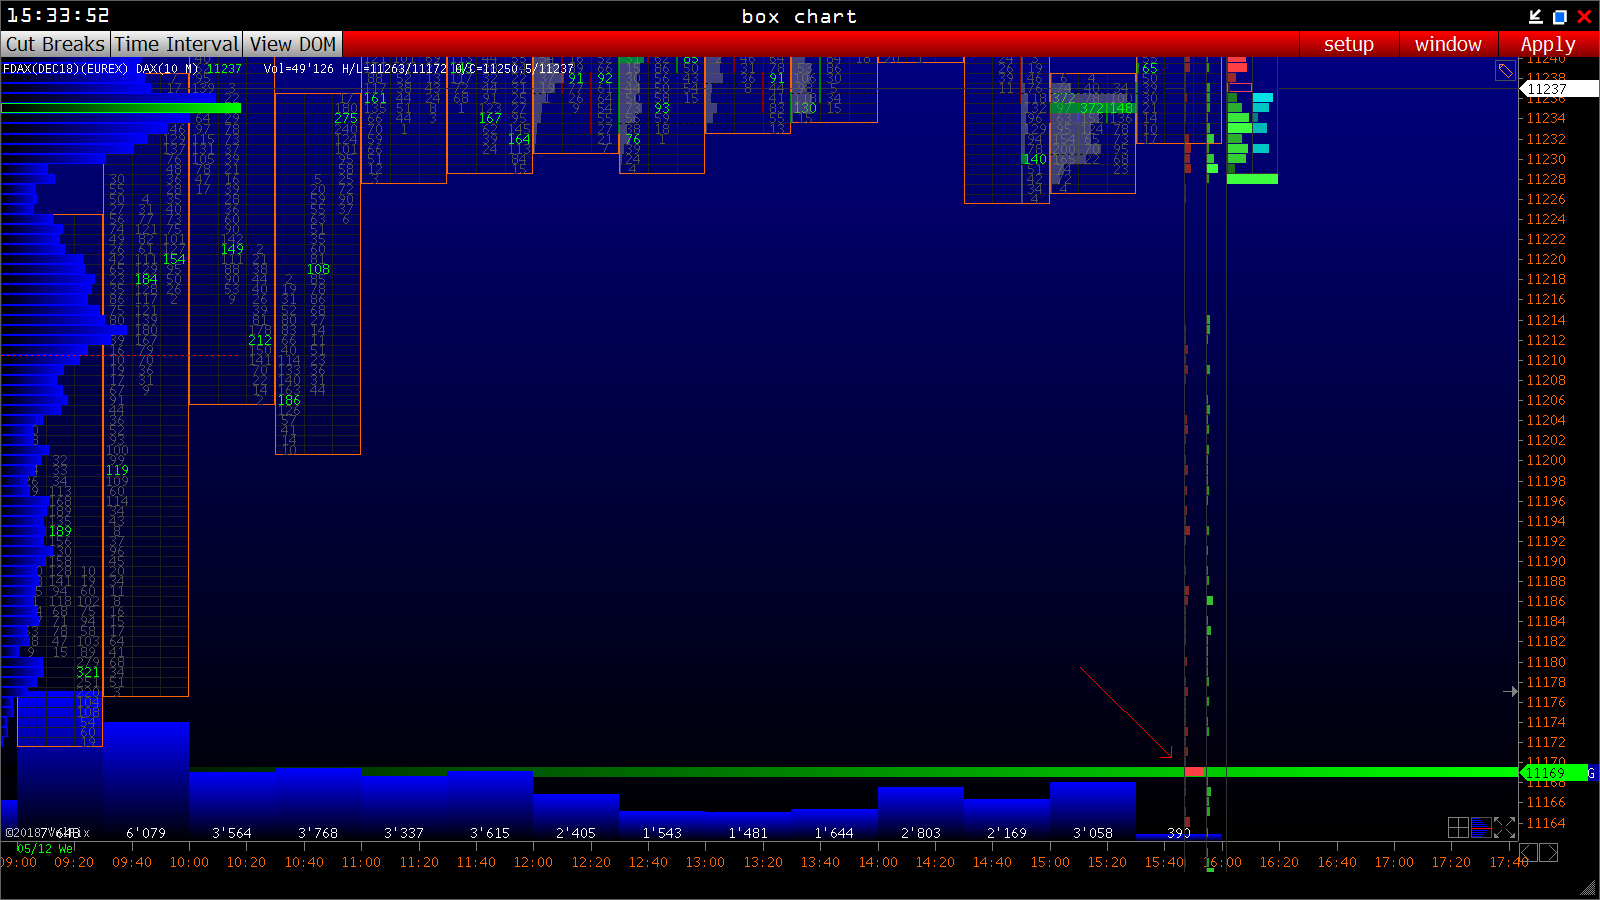Click the 3'768 volume bar label
Image resolution: width=1600 pixels, height=900 pixels.
click(318, 833)
